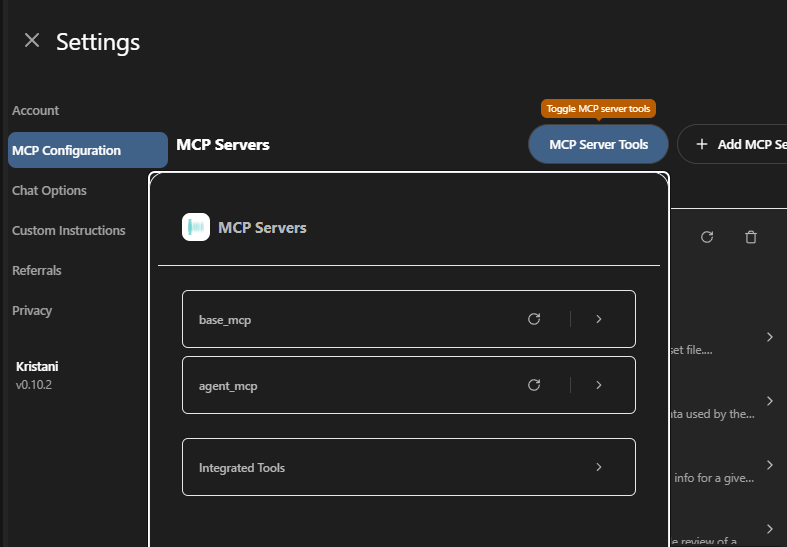This screenshot has height=547, width=787.
Task: Toggle the MCP Server Tools panel
Action: [598, 144]
